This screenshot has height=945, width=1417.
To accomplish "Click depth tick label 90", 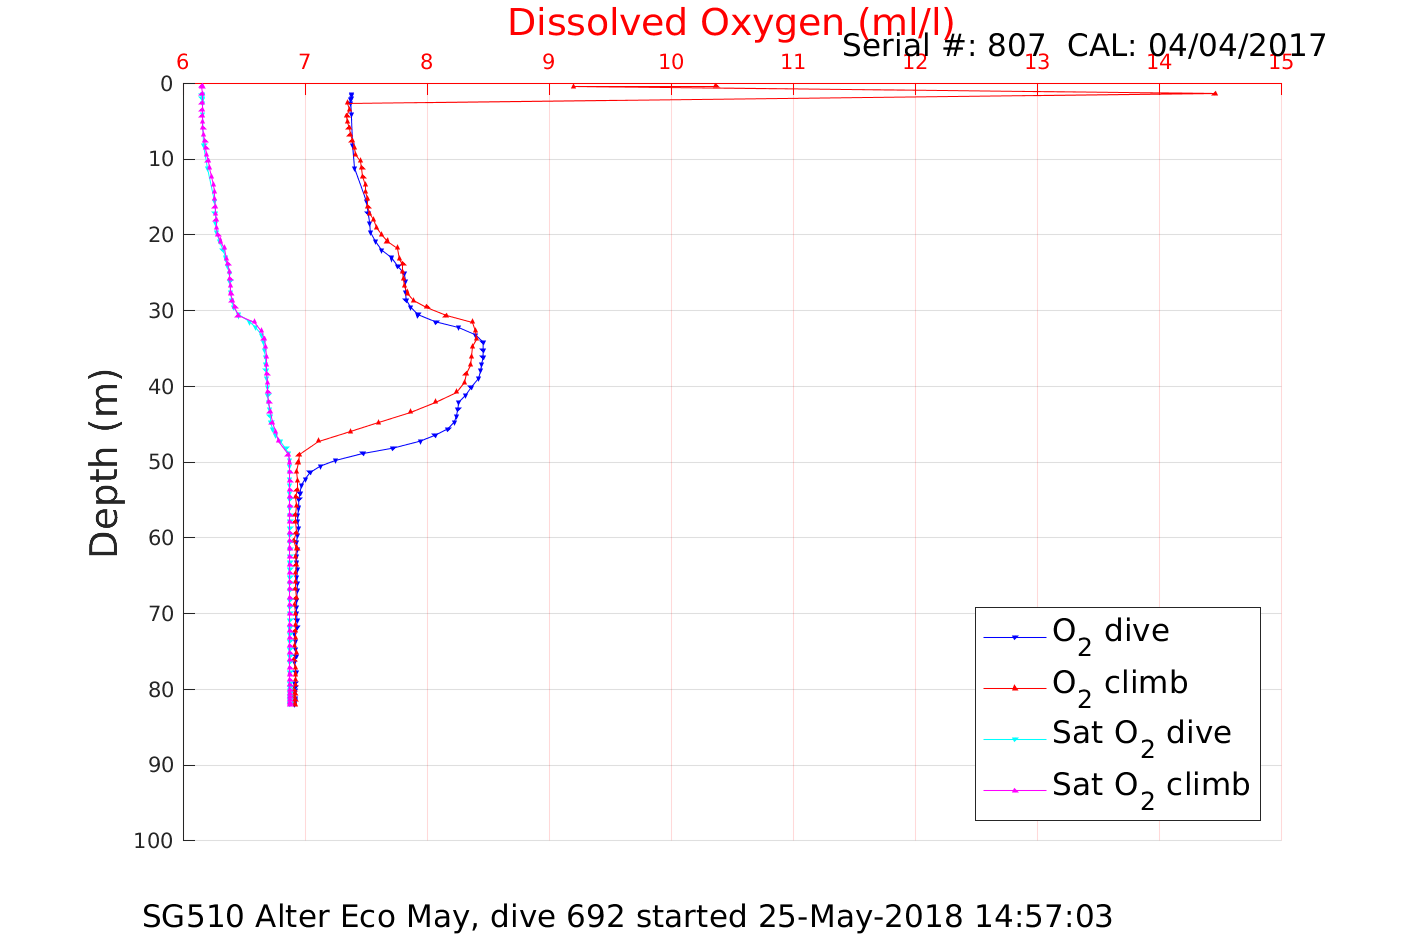I will coord(160,765).
